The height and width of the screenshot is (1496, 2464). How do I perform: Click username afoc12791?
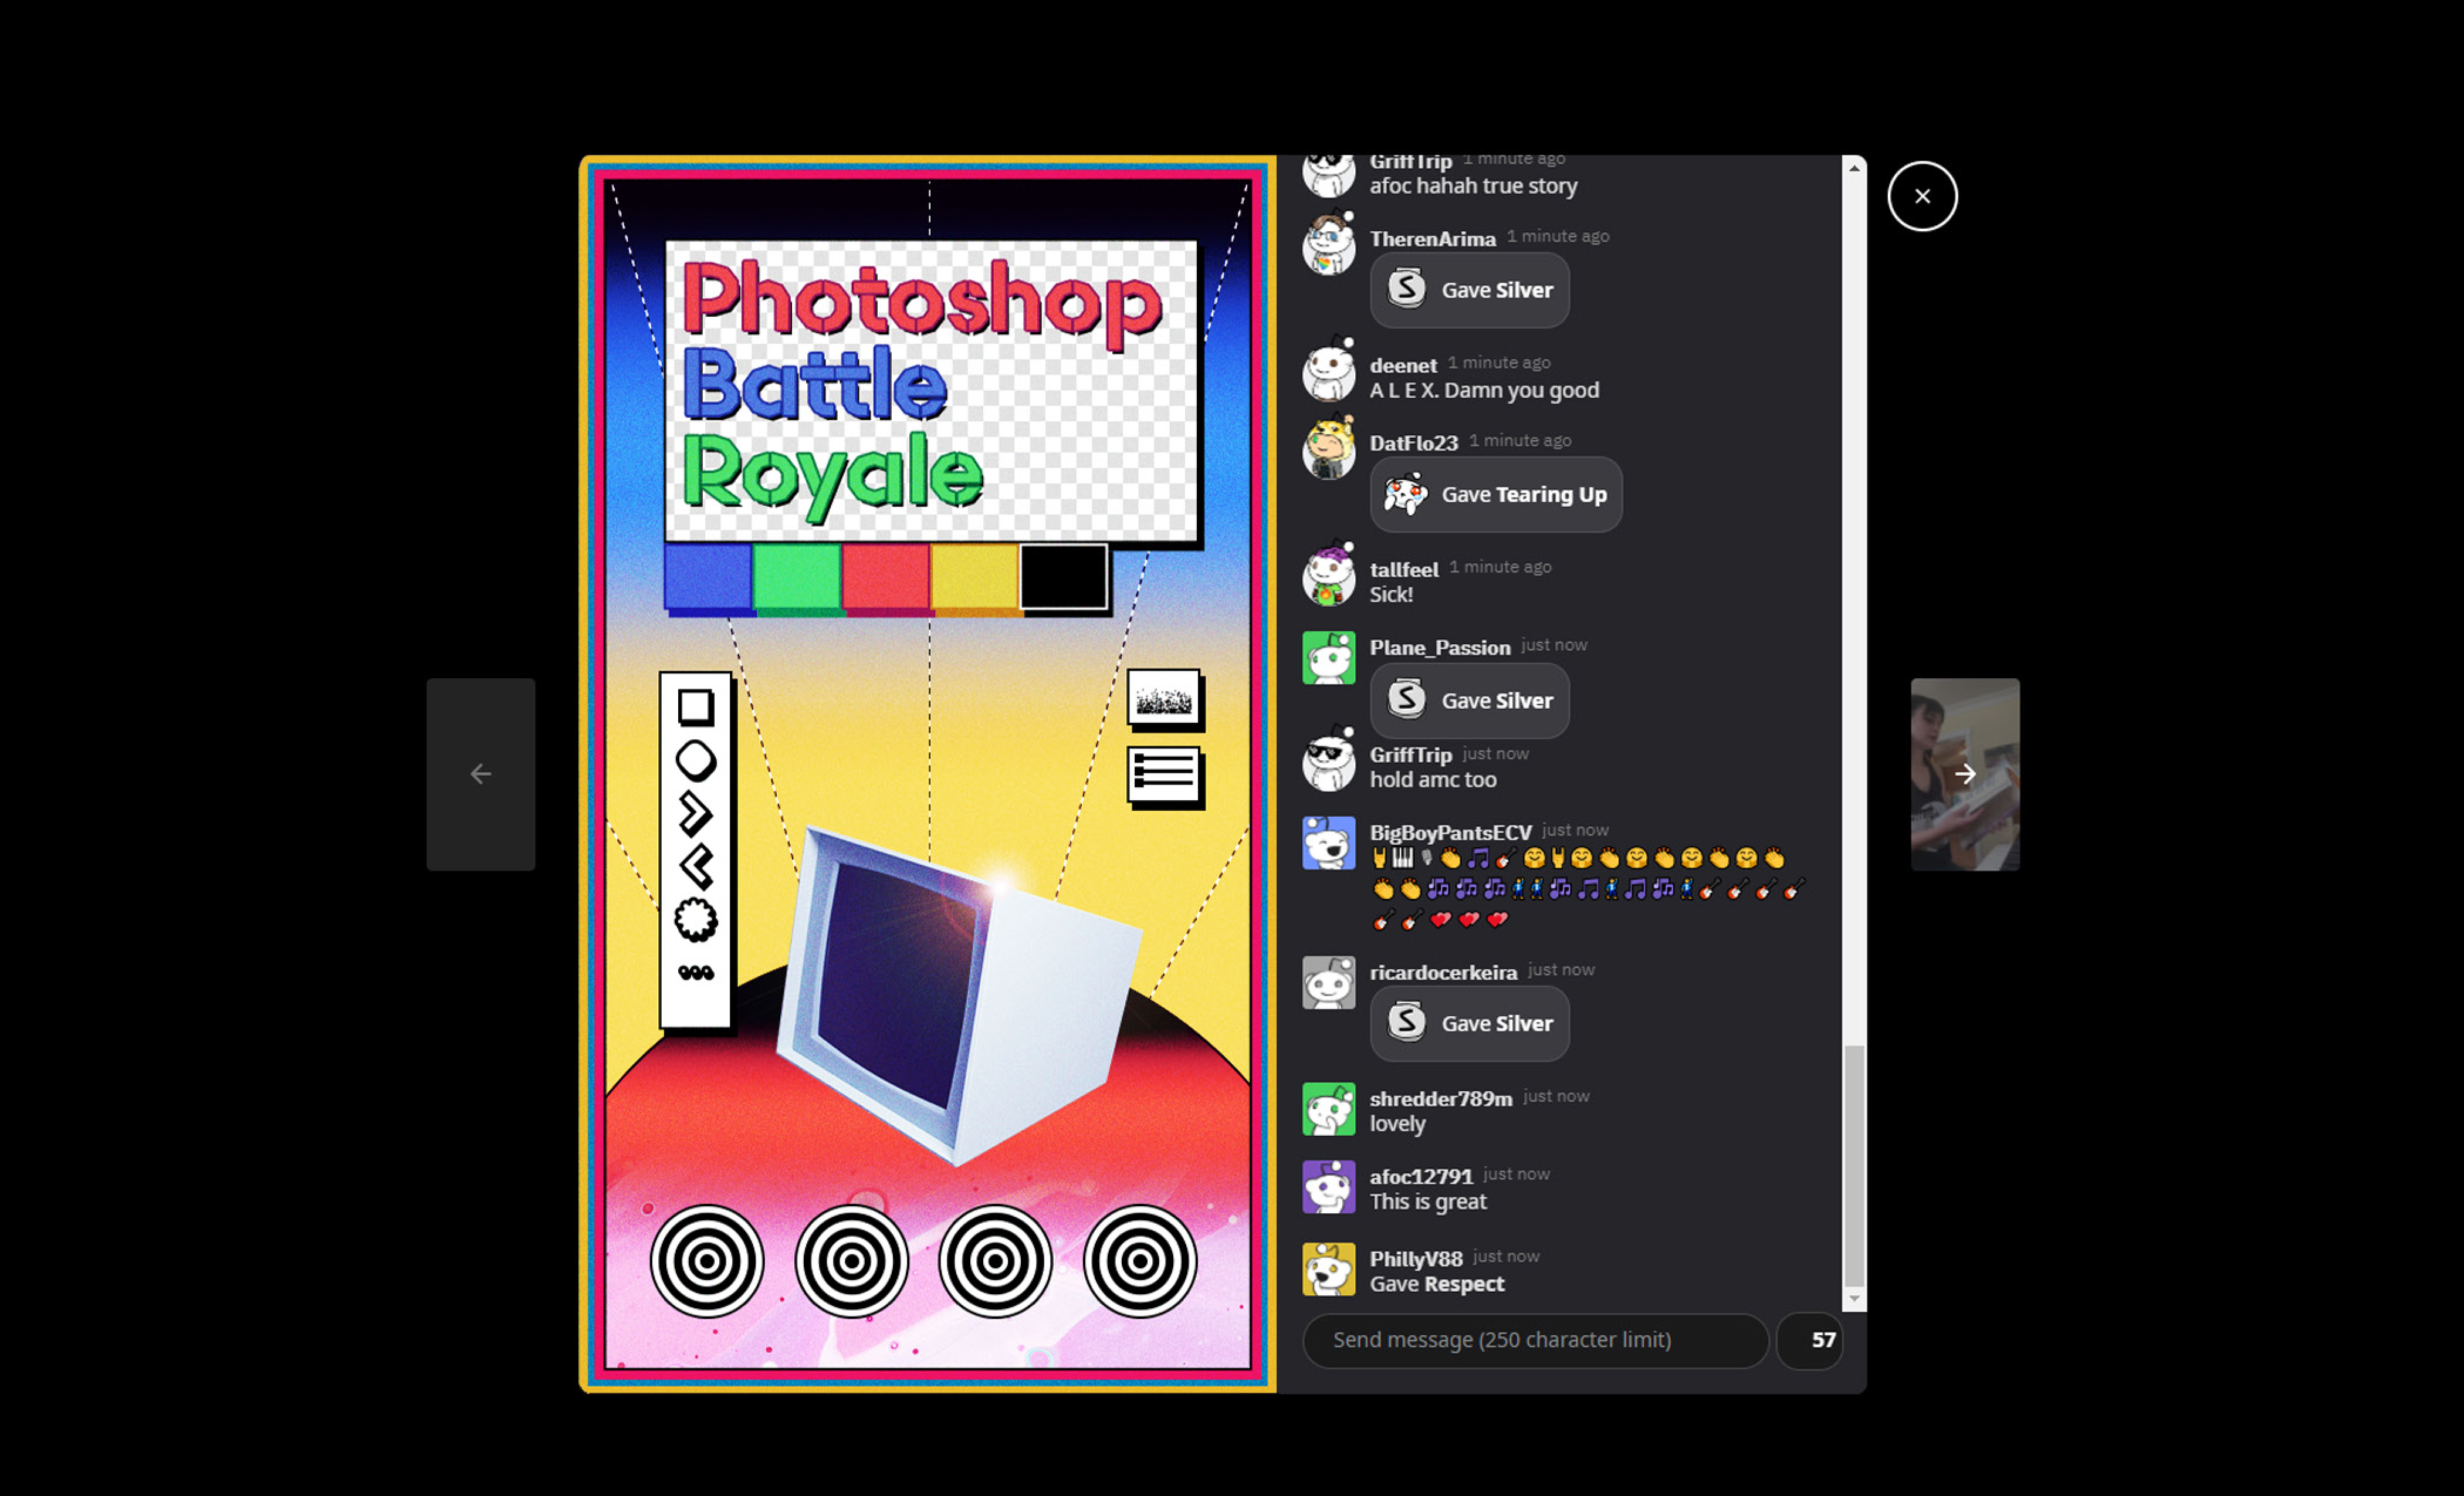pyautogui.click(x=1421, y=1176)
